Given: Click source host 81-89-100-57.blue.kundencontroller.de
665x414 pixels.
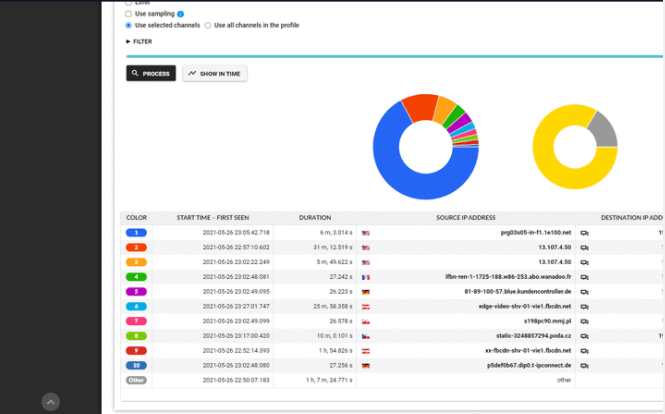Looking at the screenshot, I should coord(518,291).
